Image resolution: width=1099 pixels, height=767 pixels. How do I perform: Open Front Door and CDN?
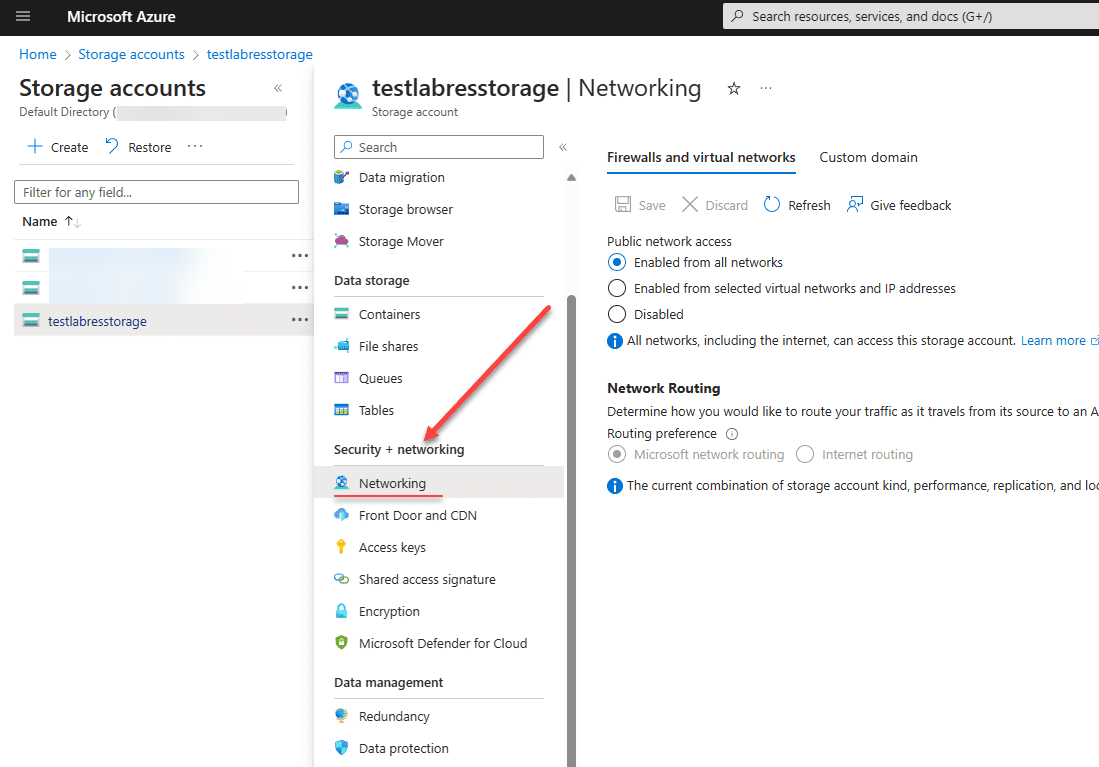[x=418, y=515]
